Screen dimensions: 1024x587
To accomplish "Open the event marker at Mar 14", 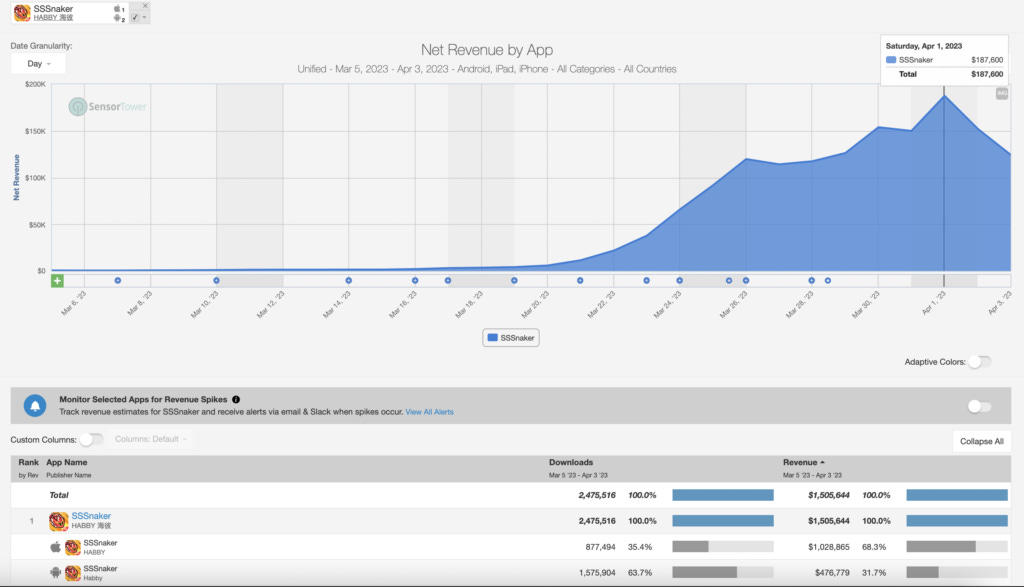I will (x=349, y=281).
